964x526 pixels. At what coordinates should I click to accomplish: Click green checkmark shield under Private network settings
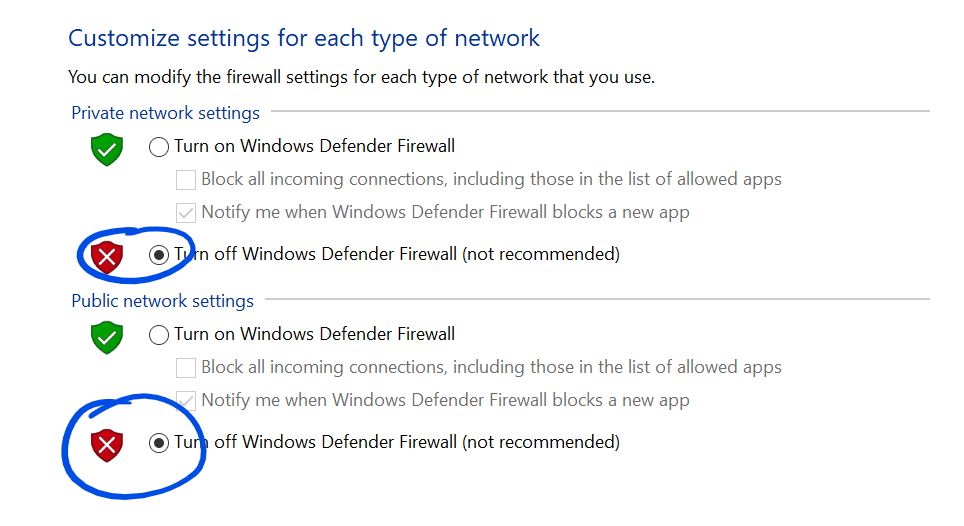(x=107, y=149)
